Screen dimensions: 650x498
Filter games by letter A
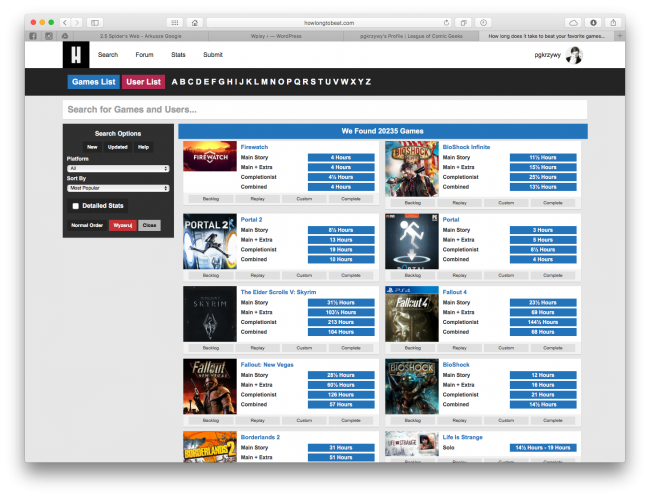tap(175, 82)
